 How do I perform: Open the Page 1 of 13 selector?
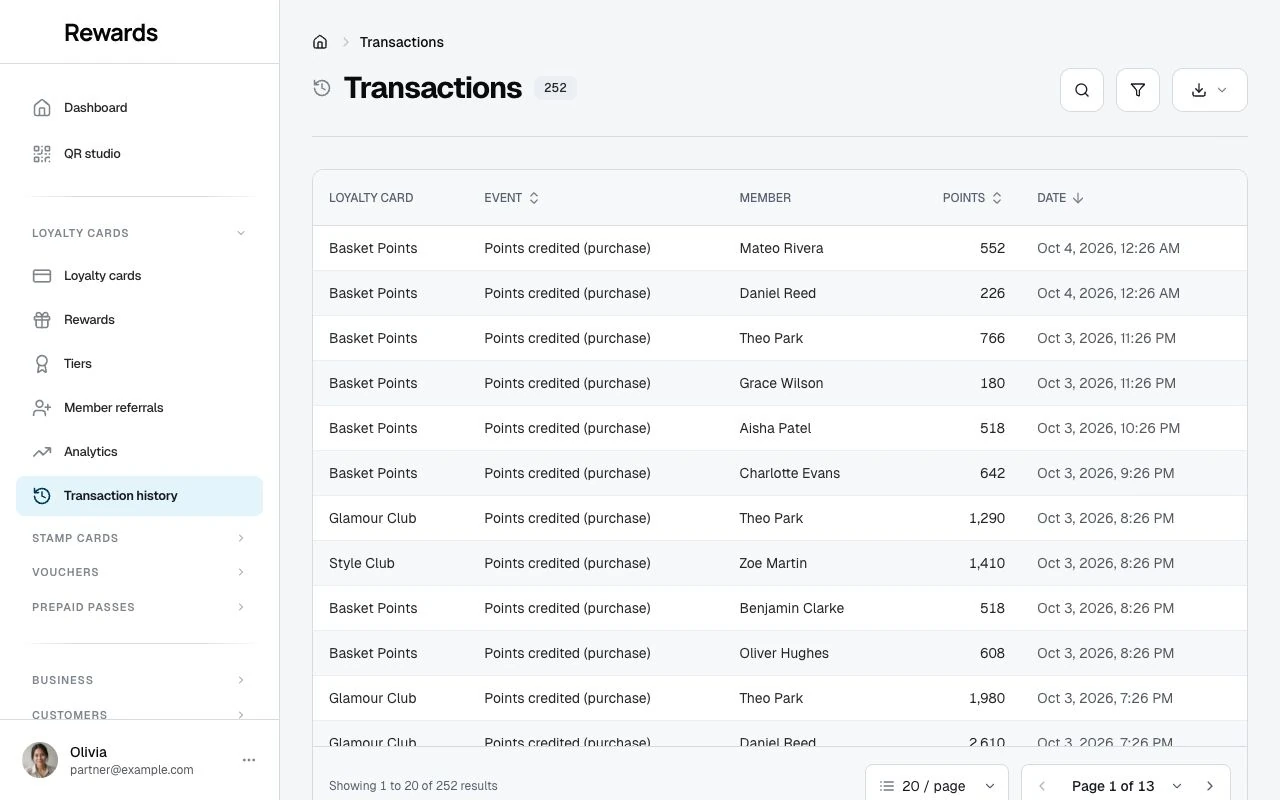(1127, 786)
